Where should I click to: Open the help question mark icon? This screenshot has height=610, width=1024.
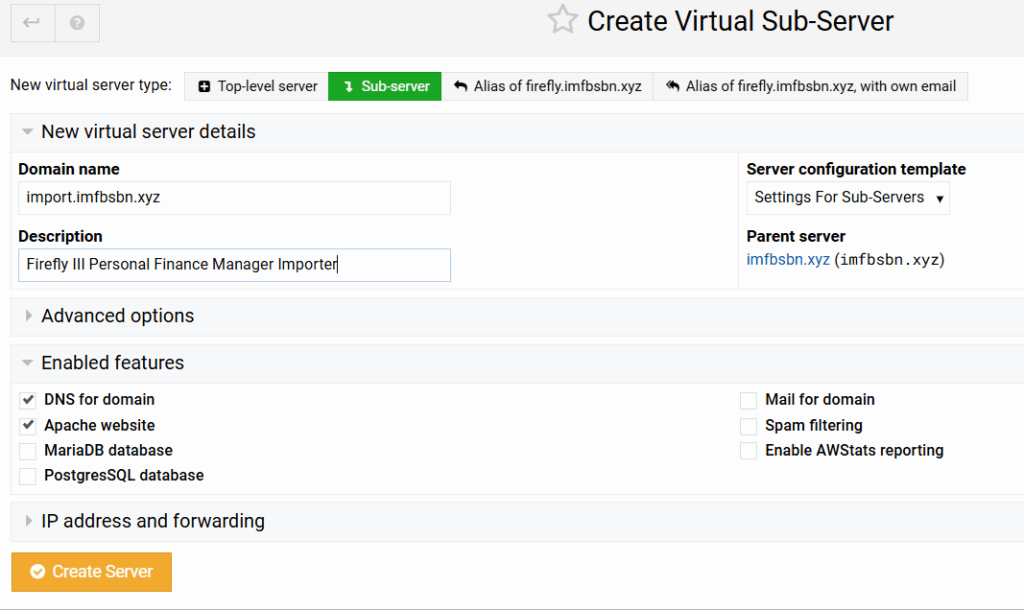77,22
